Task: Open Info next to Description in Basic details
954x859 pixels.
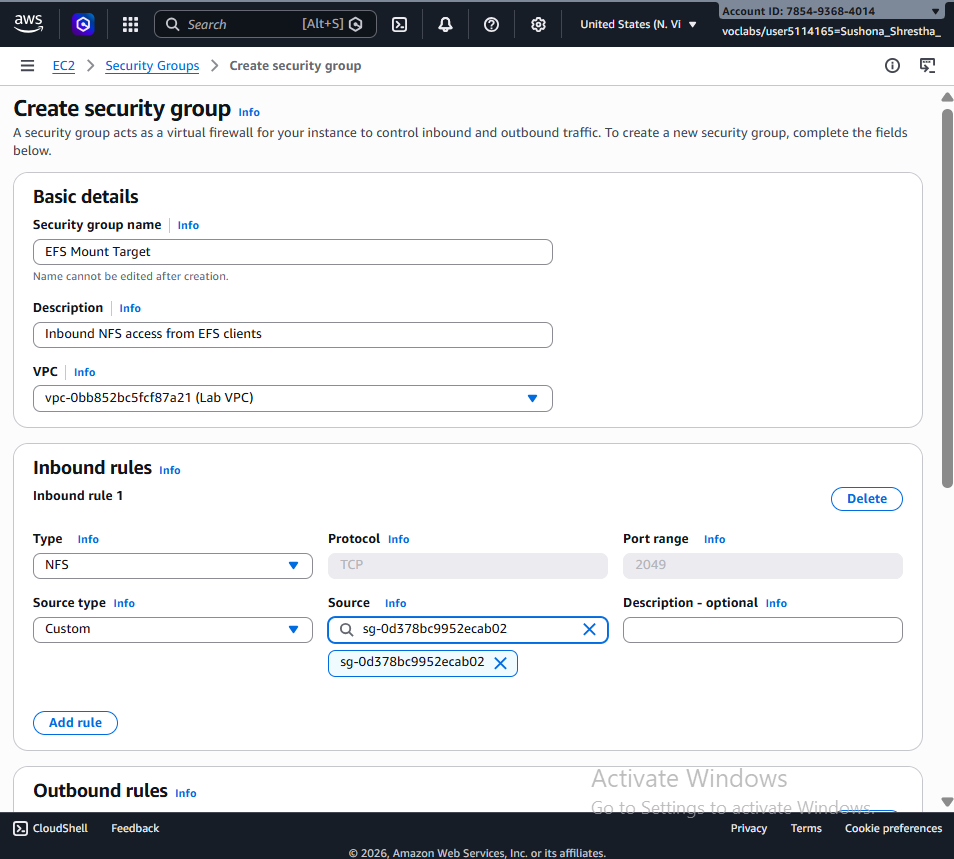Action: [x=130, y=308]
